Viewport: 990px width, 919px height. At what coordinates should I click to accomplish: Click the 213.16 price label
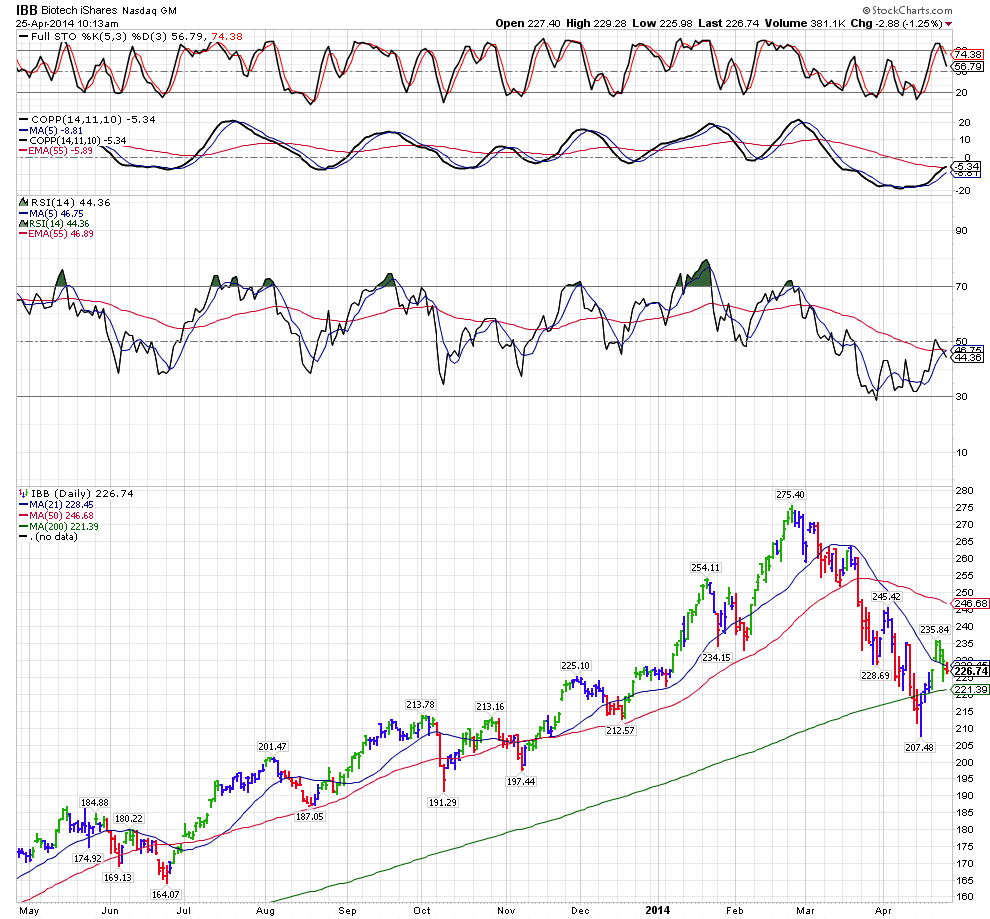(491, 706)
